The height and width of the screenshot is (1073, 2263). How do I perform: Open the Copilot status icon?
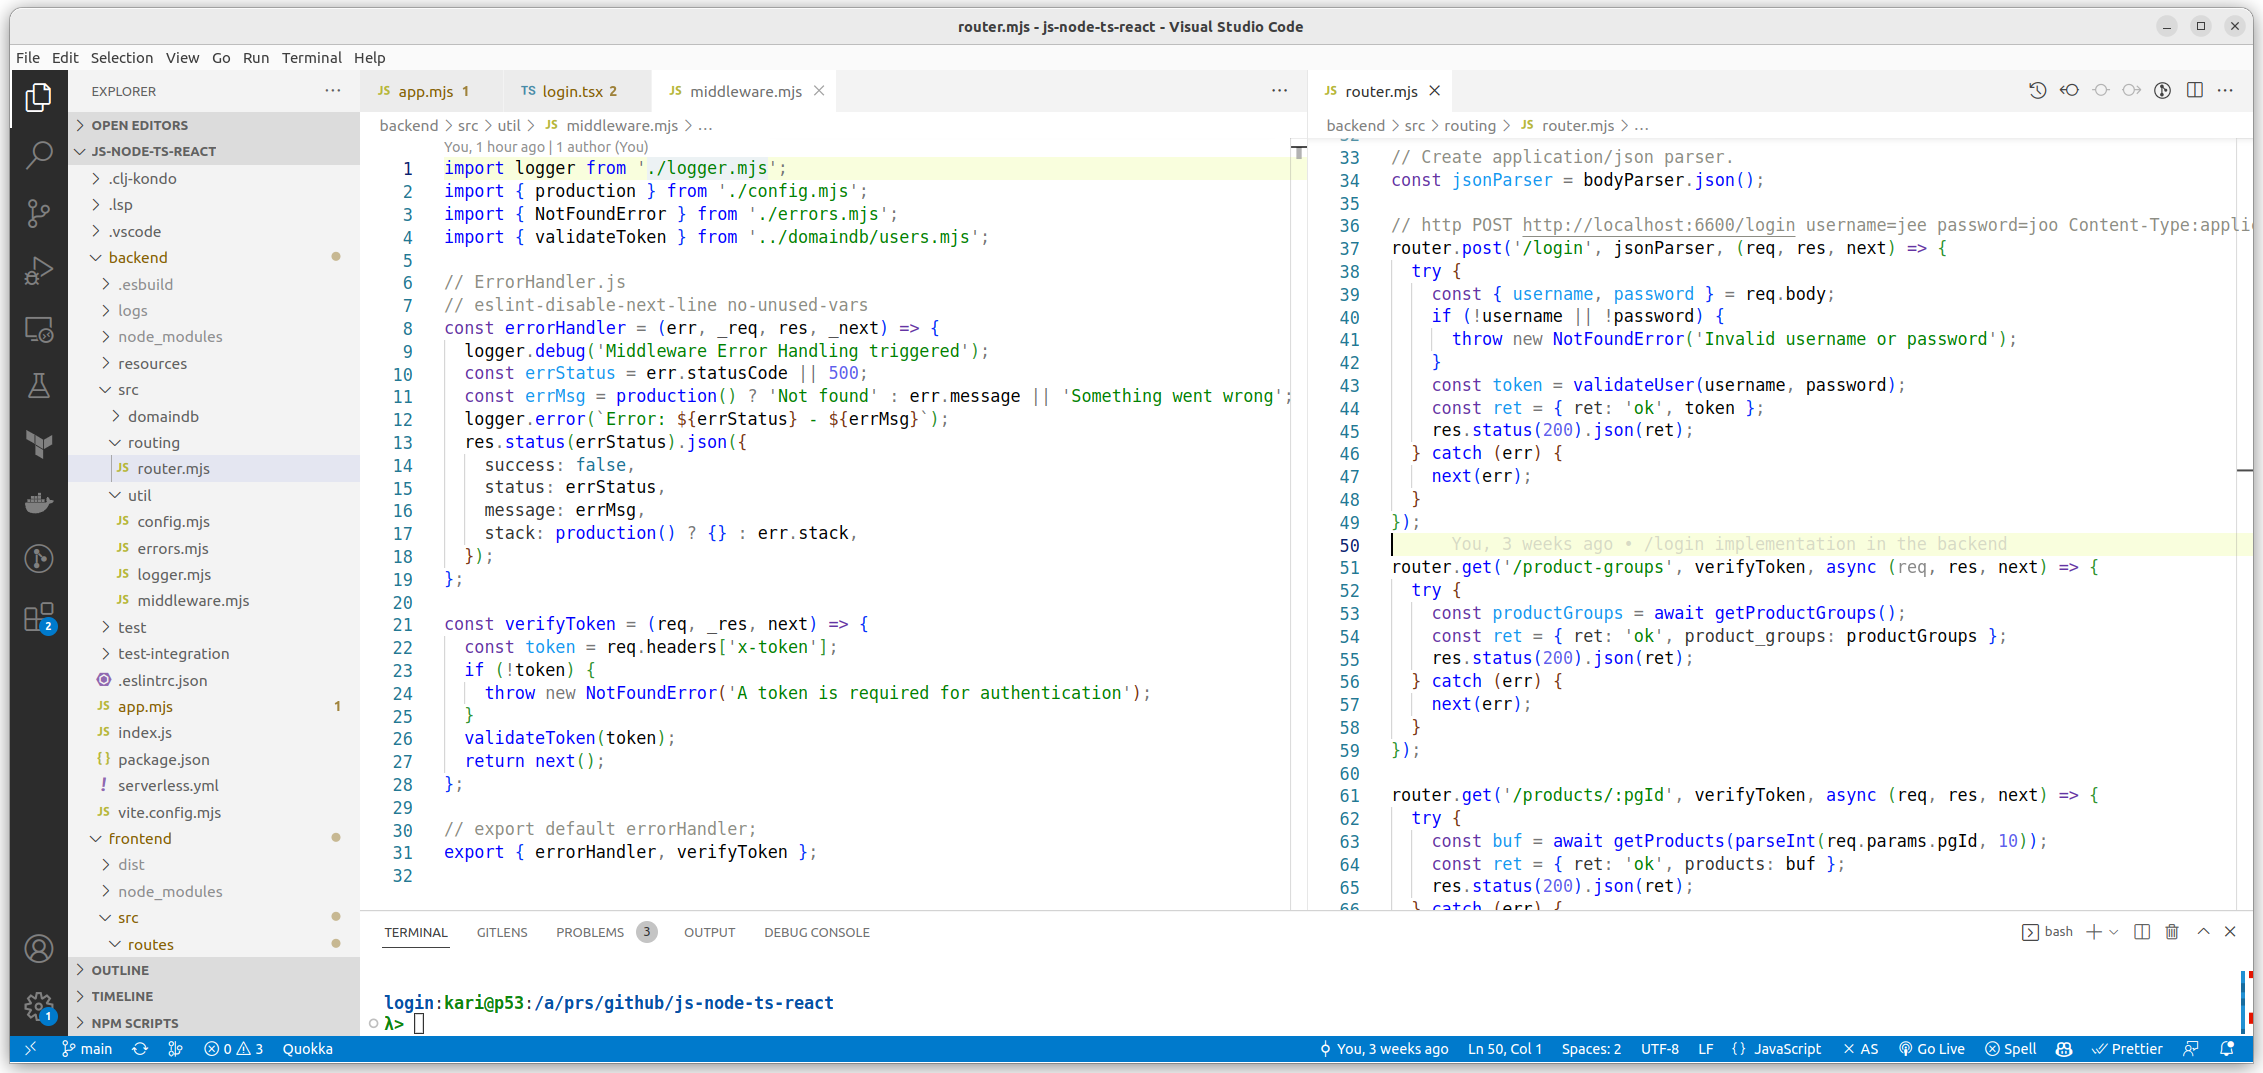pos(2064,1049)
